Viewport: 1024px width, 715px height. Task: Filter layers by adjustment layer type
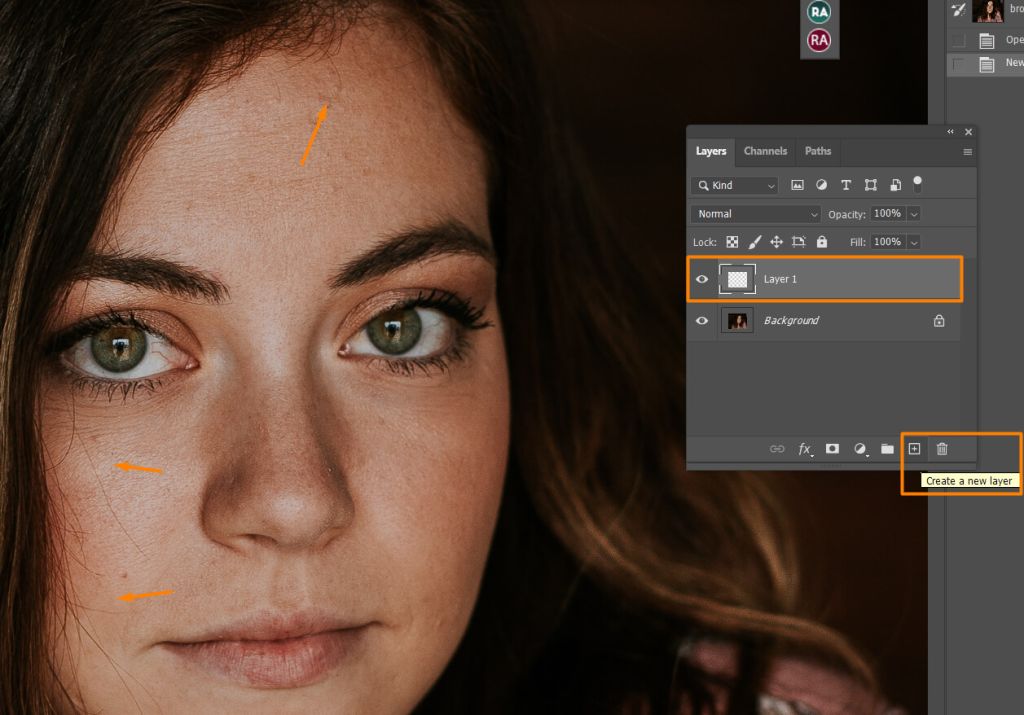pyautogui.click(x=823, y=184)
